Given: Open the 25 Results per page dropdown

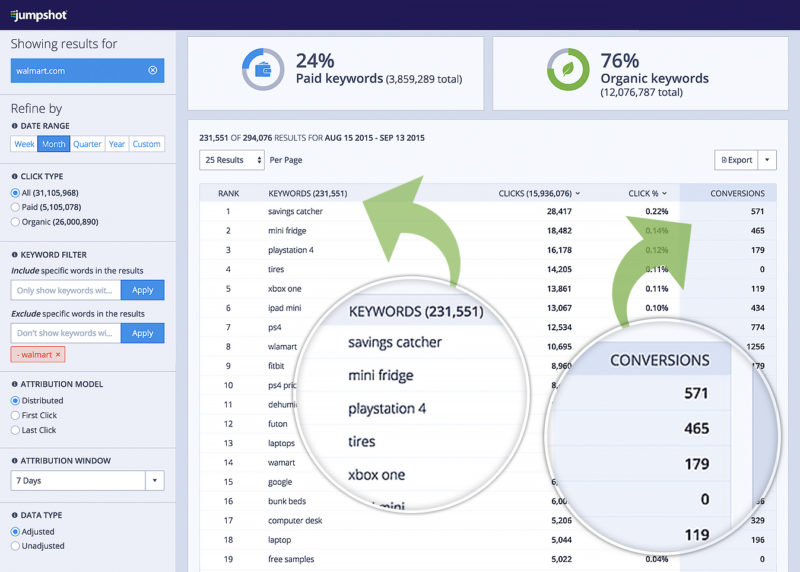Looking at the screenshot, I should 232,160.
